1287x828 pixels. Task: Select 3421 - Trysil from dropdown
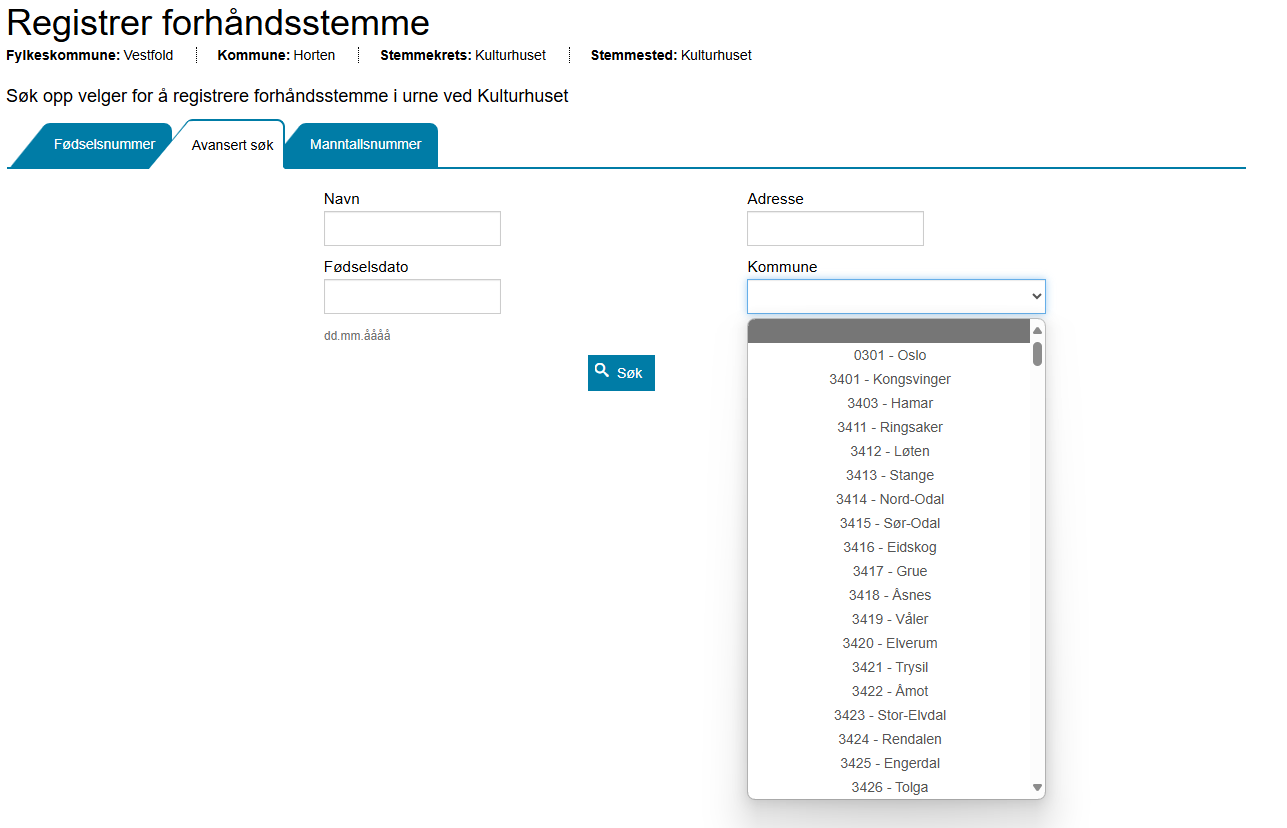pos(889,667)
